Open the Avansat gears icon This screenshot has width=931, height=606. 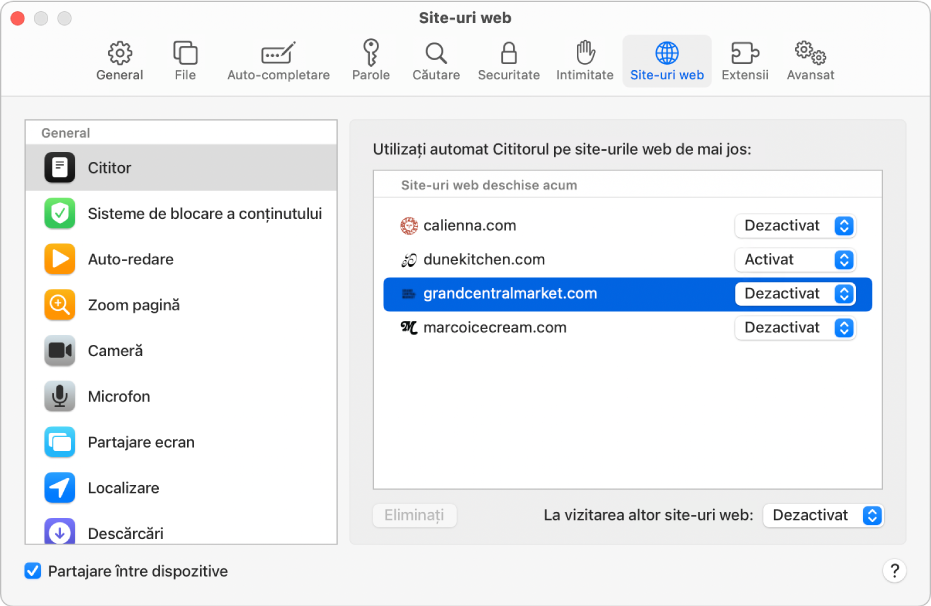click(x=810, y=53)
